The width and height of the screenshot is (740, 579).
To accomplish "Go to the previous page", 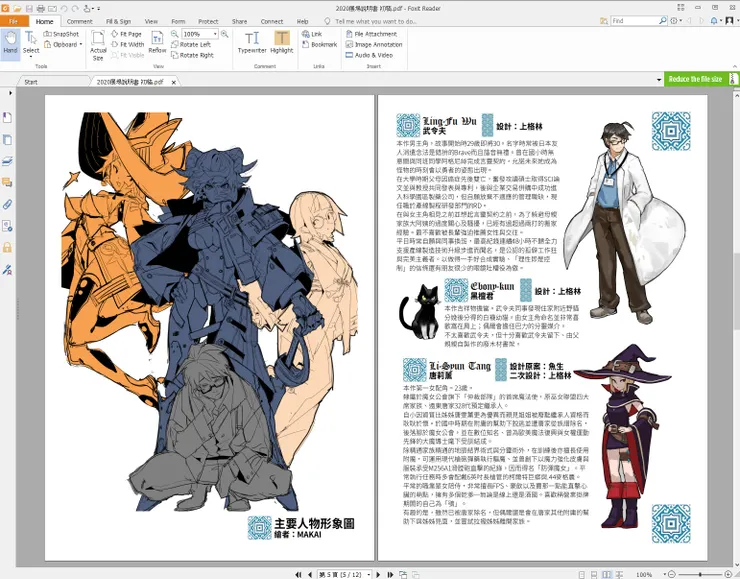I will pyautogui.click(x=310, y=574).
